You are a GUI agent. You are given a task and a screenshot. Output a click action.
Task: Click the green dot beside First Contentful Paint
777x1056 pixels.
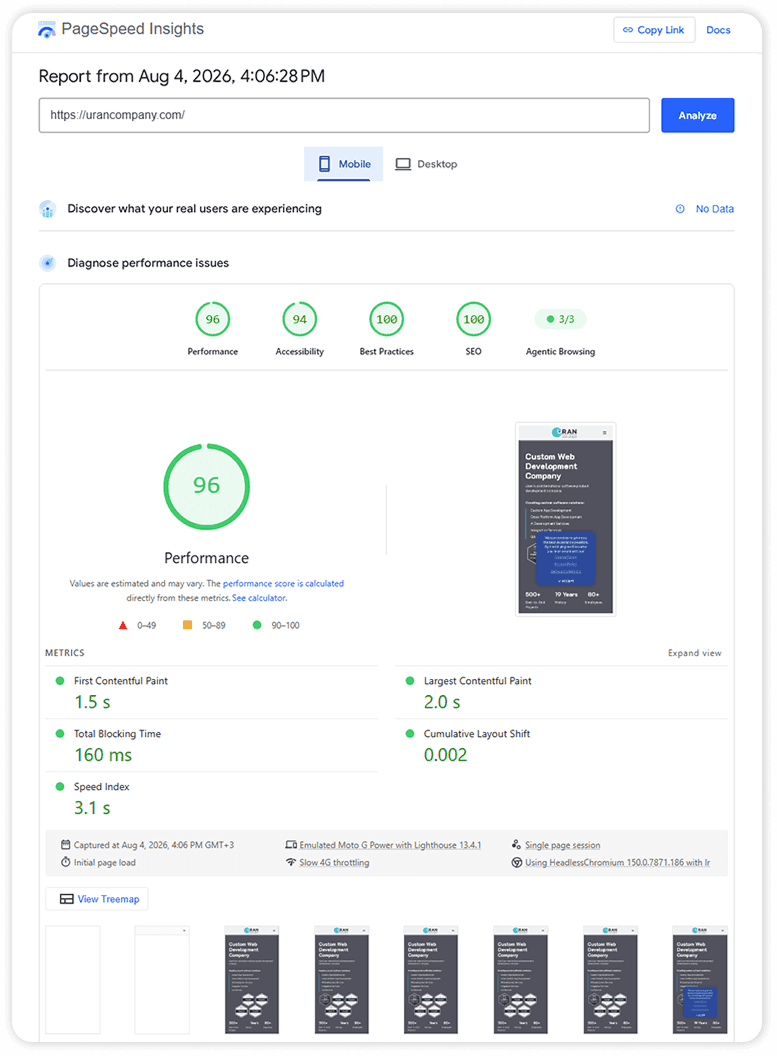(60, 681)
